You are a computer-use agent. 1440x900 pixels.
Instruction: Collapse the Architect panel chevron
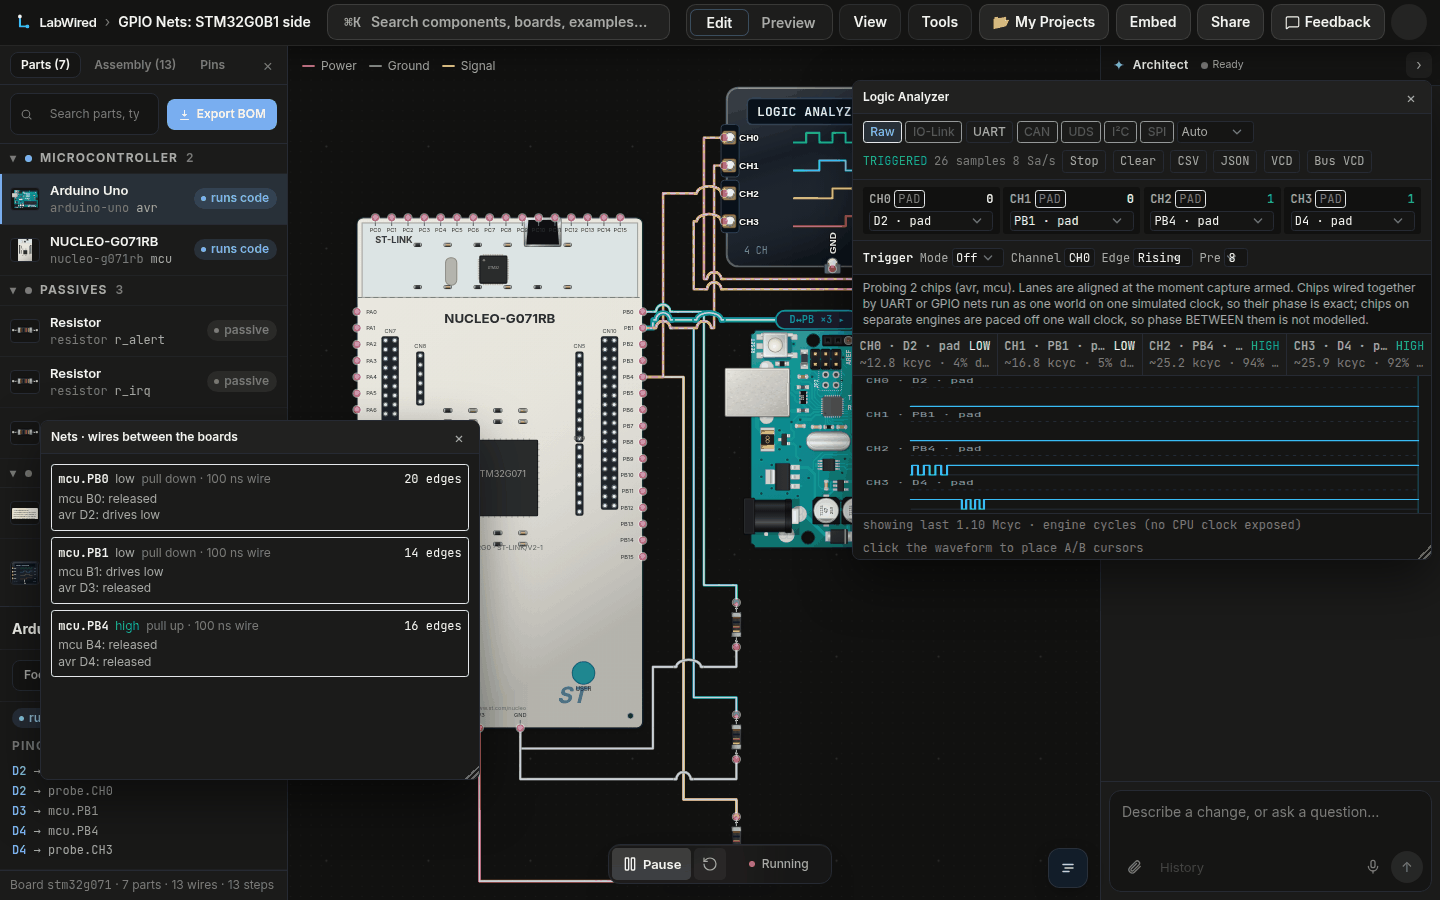[1418, 65]
